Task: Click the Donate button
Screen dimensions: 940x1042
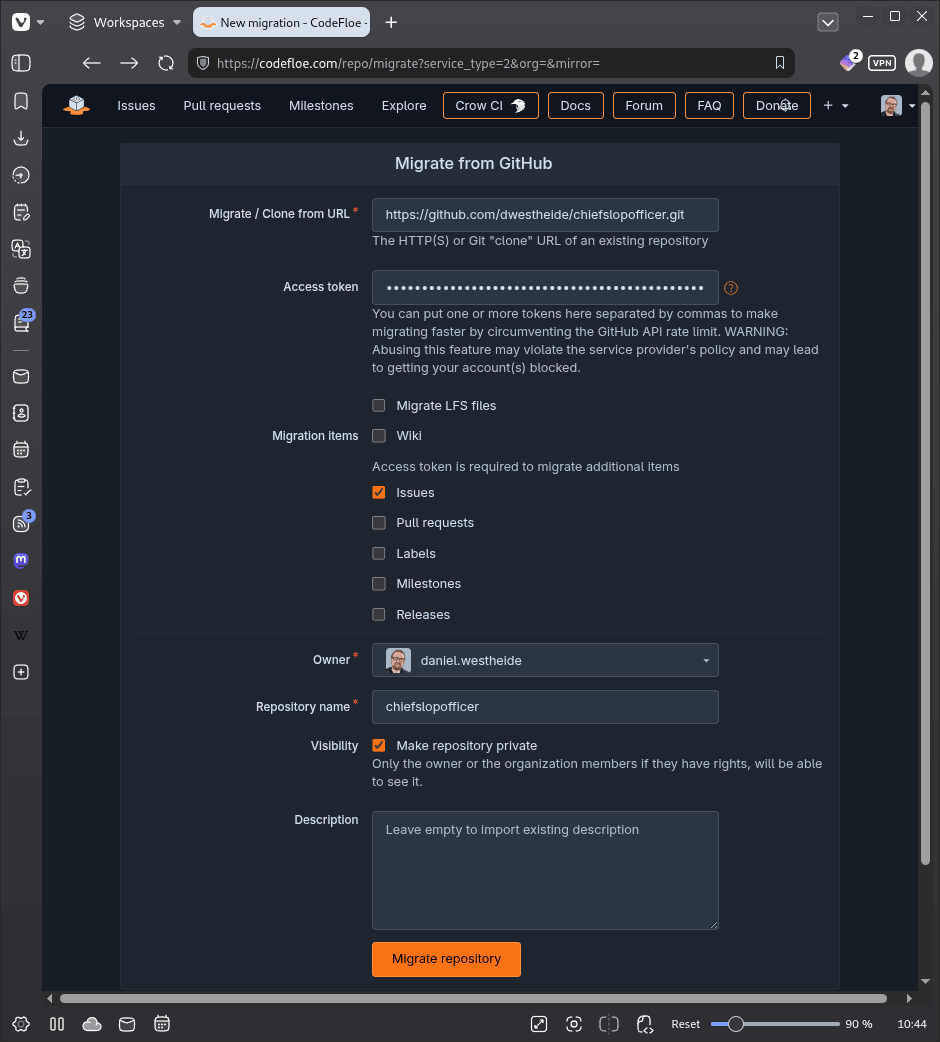Action: 777,106
